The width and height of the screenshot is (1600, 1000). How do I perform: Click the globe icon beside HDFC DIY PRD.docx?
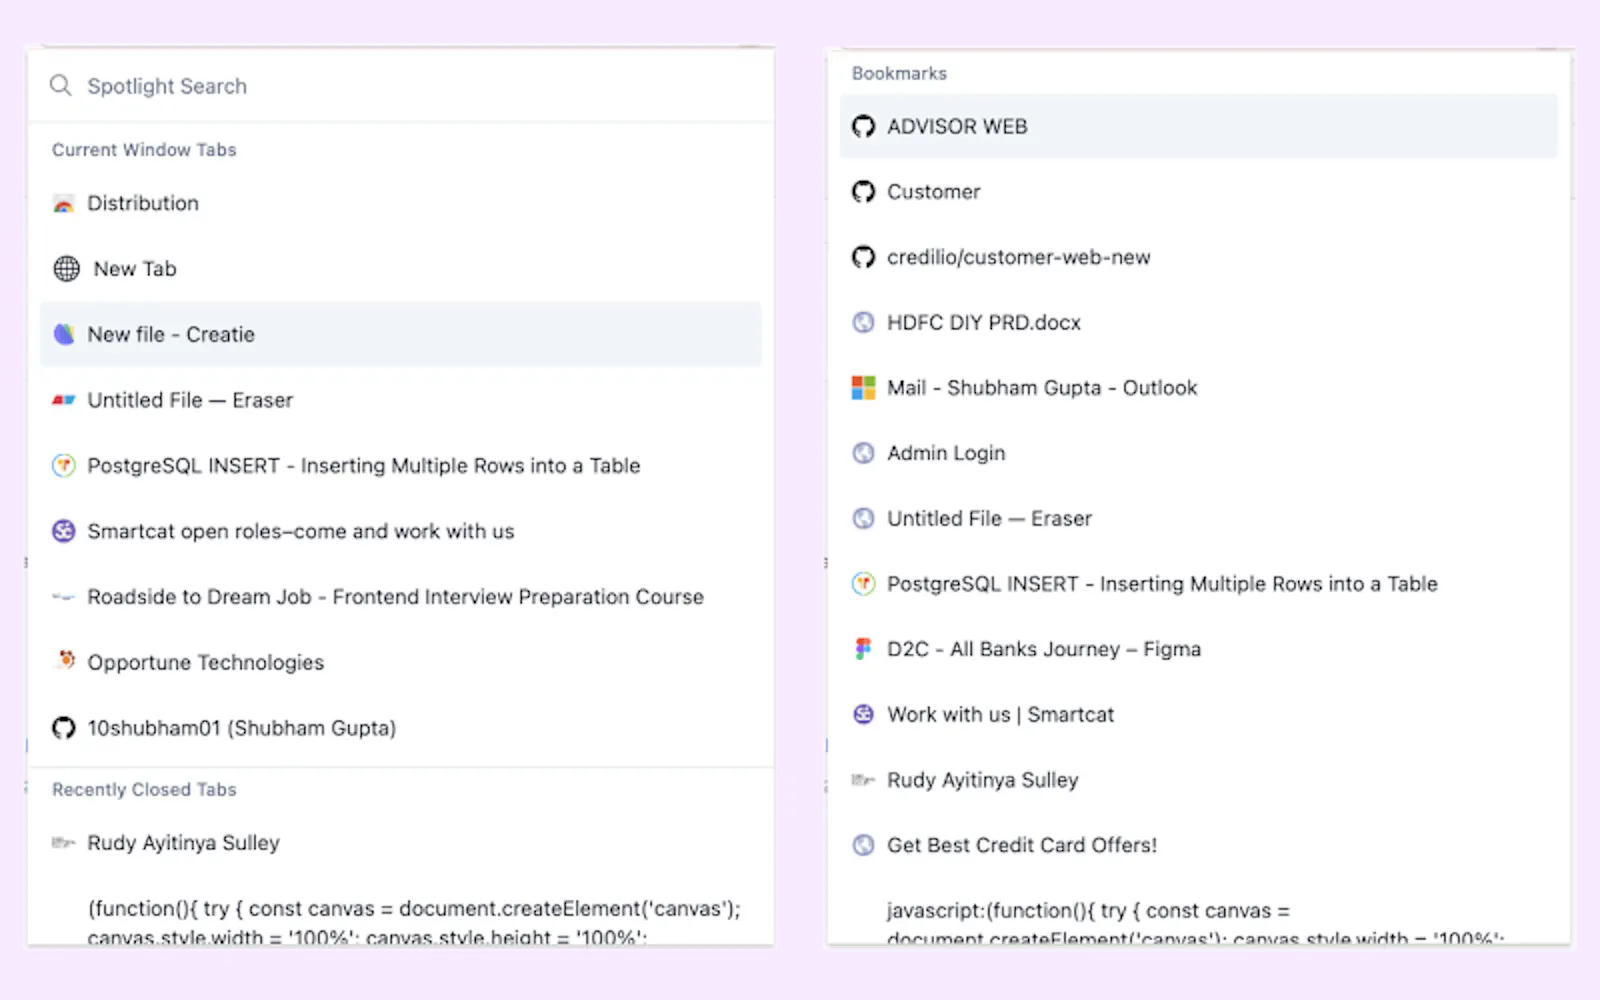863,322
